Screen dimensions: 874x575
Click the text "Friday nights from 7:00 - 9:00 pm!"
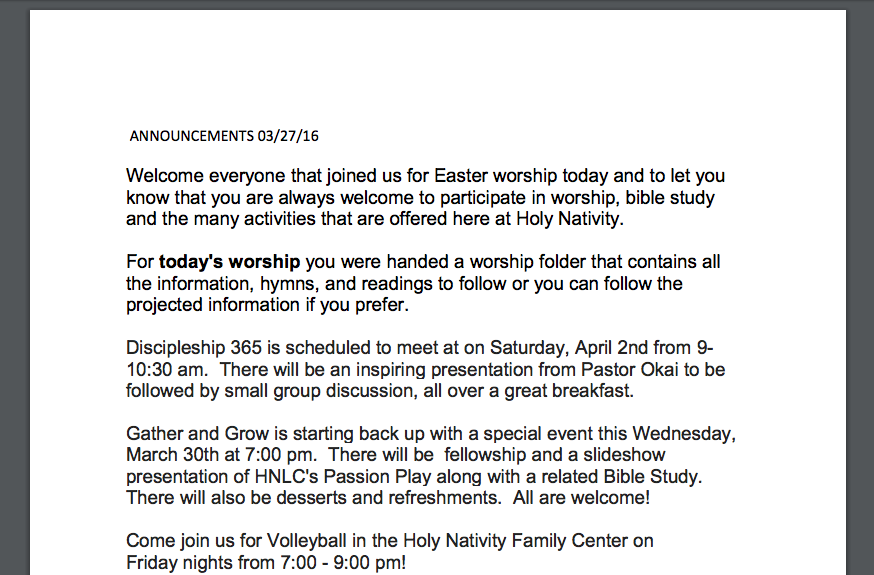pyautogui.click(x=266, y=562)
